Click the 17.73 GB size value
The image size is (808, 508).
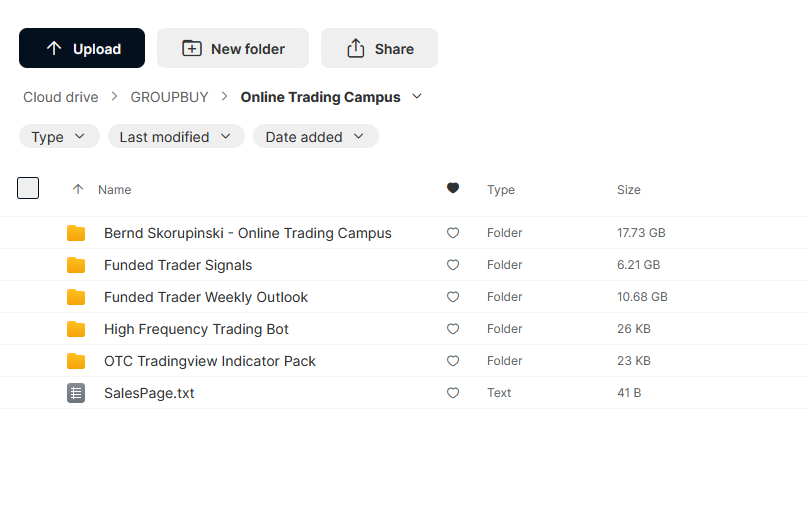pos(641,233)
